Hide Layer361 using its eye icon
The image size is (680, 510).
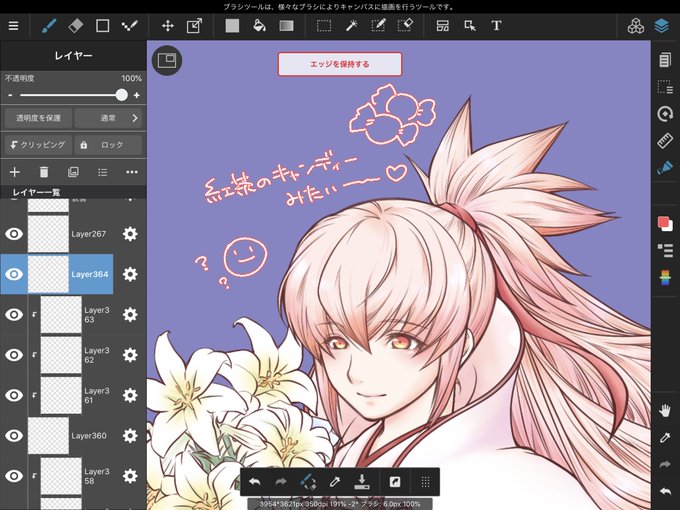(x=14, y=396)
